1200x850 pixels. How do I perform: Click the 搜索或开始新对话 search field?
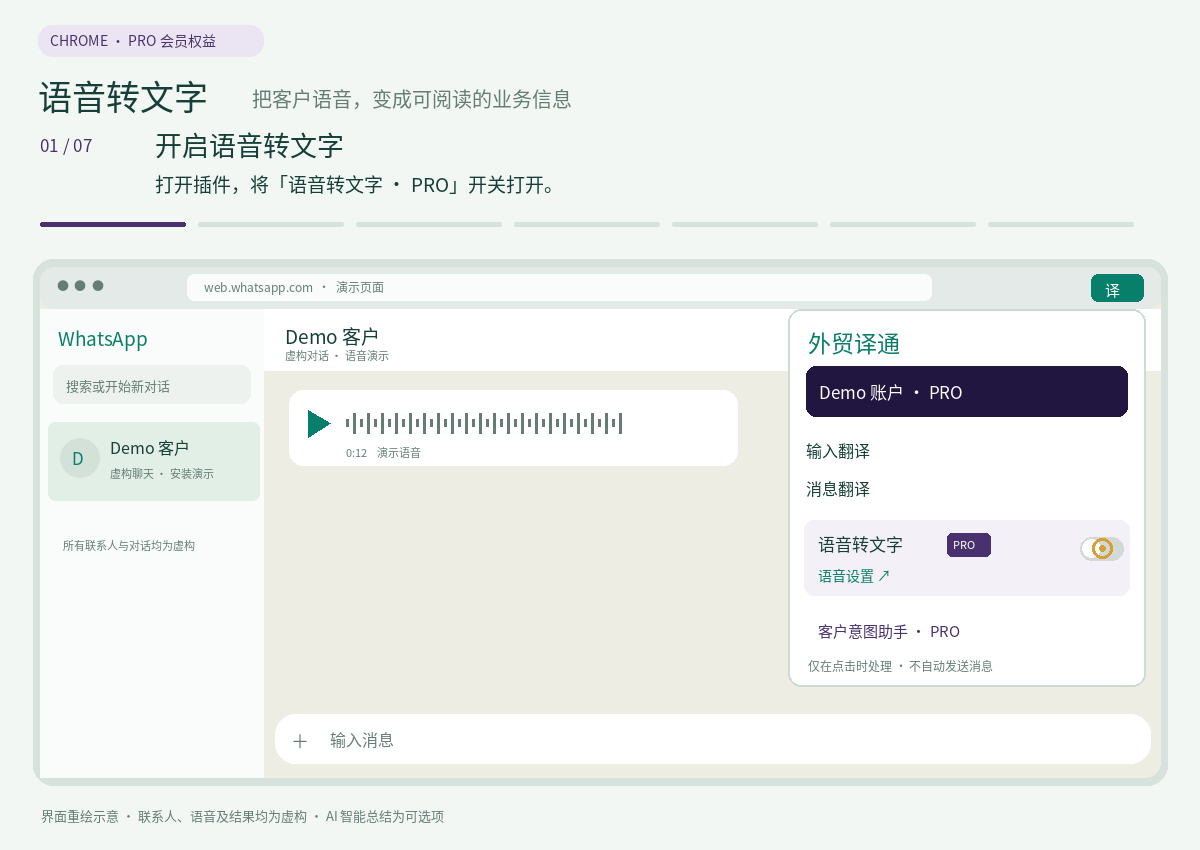click(x=152, y=385)
